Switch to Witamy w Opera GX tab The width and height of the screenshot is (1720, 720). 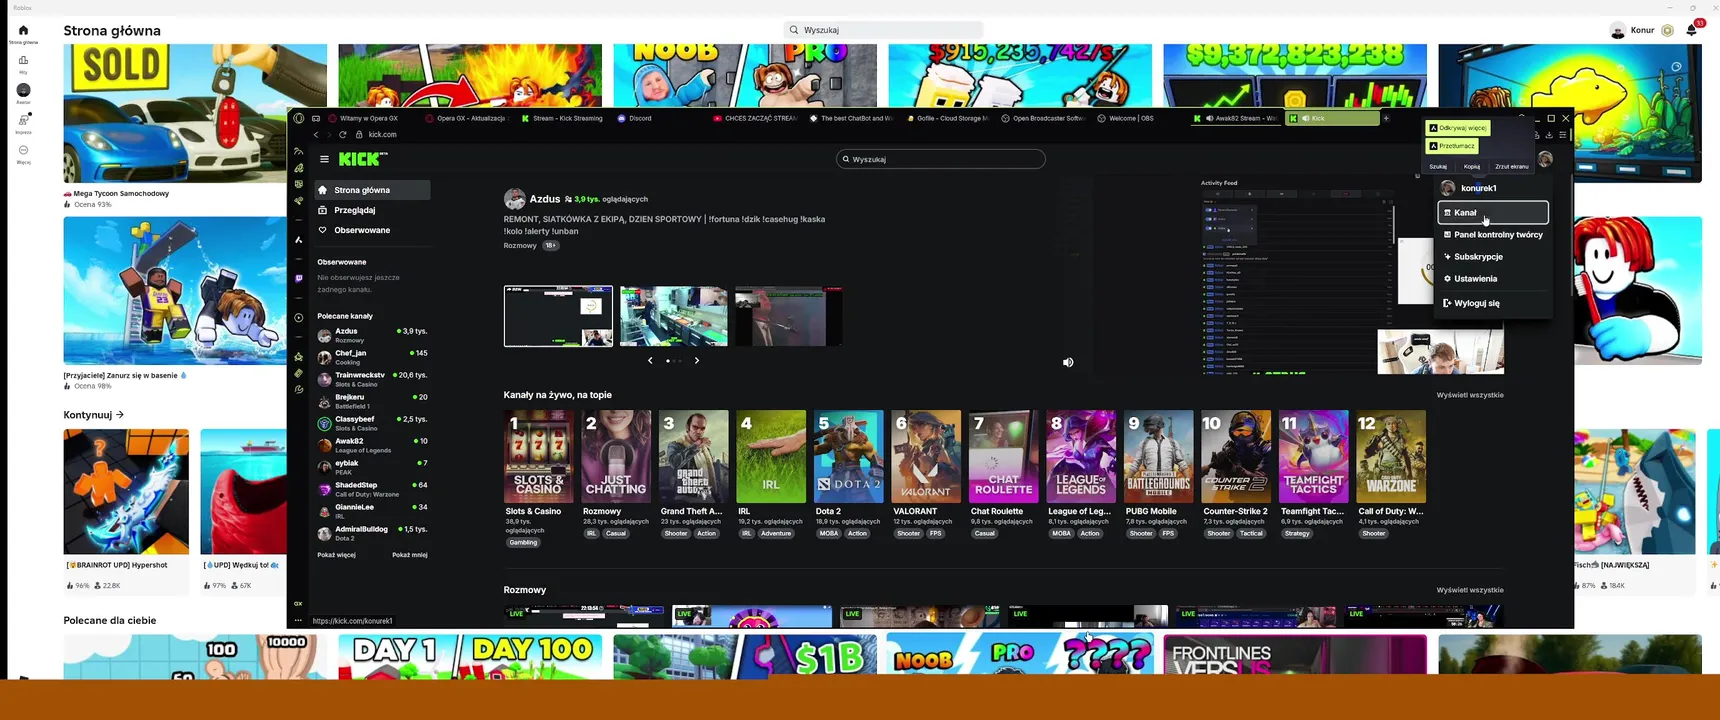click(373, 118)
